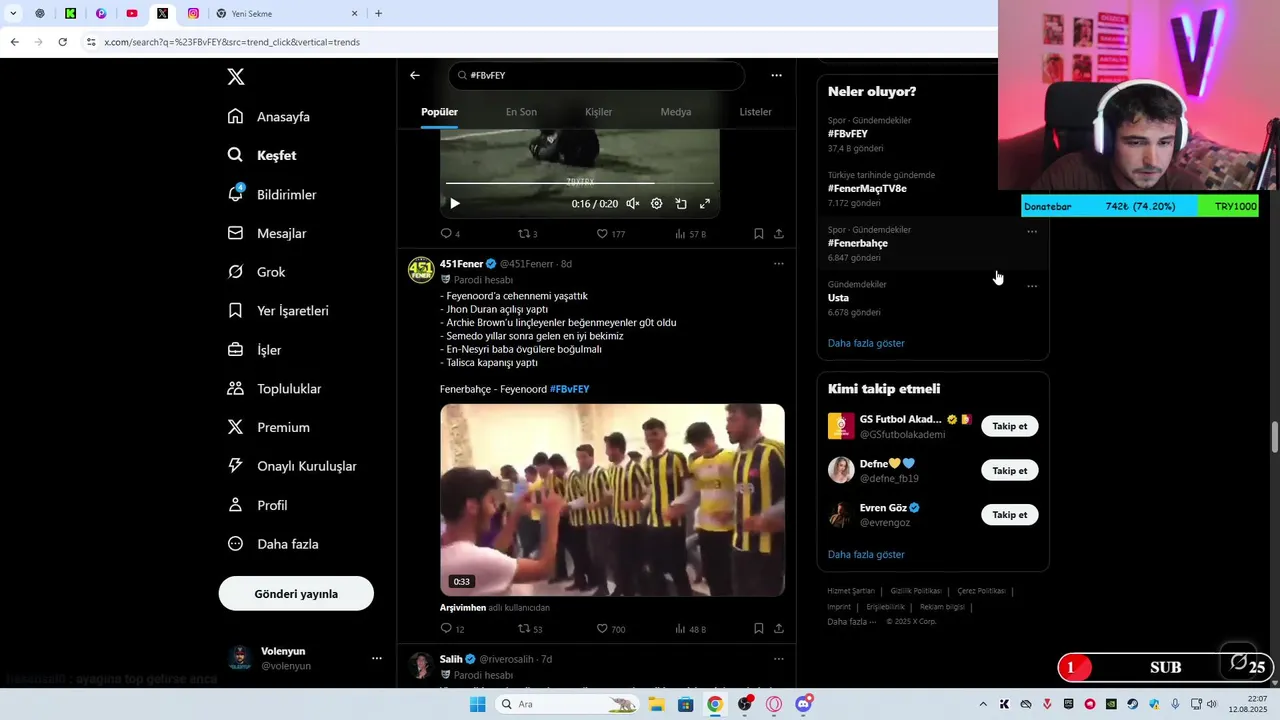
Task: Bookmark the 451Fener post
Action: point(758,628)
